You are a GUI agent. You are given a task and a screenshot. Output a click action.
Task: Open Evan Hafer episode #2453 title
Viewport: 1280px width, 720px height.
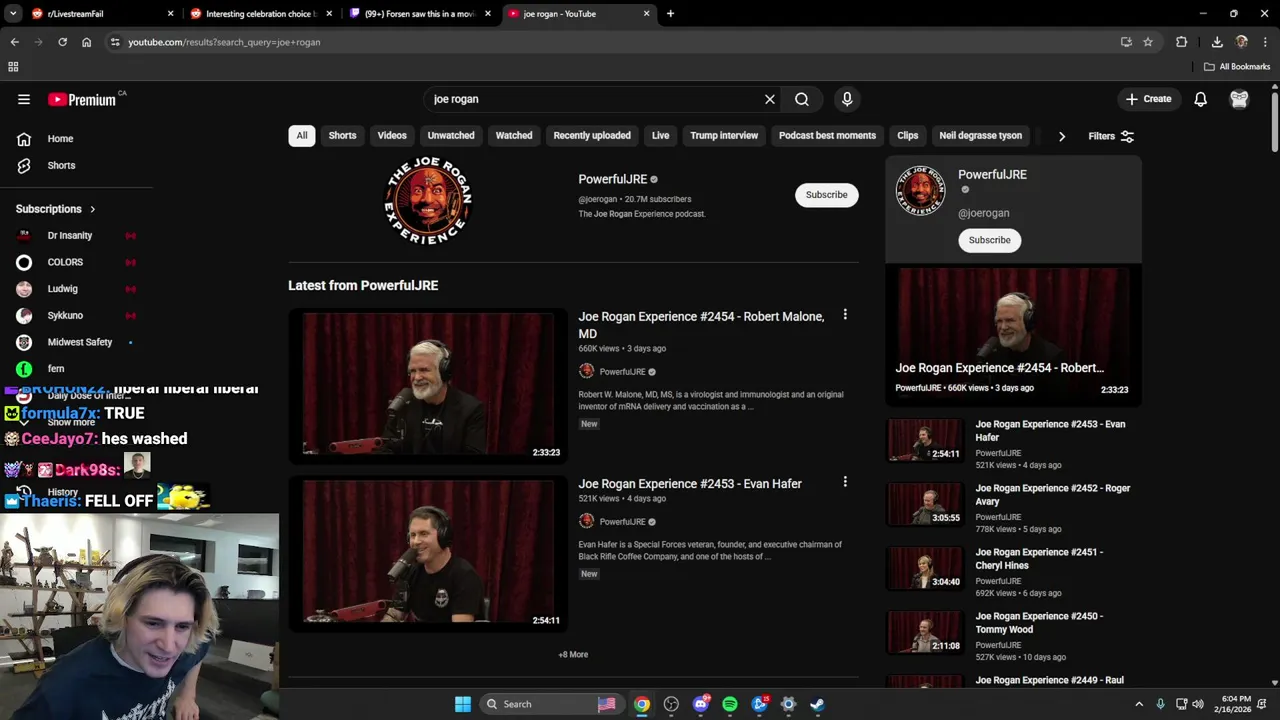690,483
